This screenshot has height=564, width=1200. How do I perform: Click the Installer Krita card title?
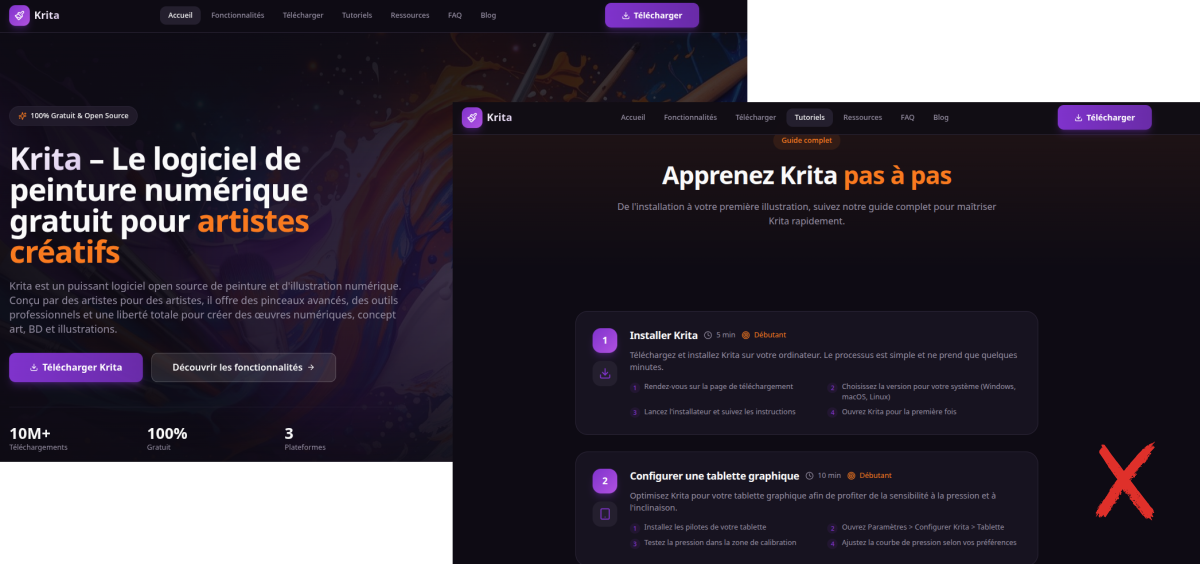664,335
